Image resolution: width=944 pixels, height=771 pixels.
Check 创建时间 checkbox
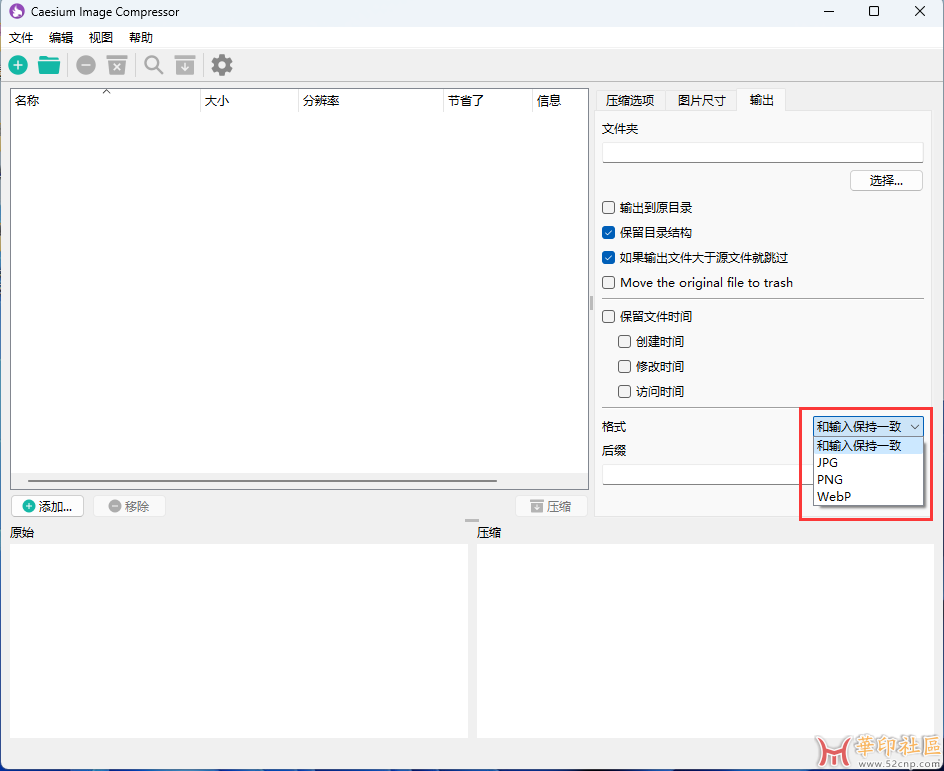tap(624, 342)
